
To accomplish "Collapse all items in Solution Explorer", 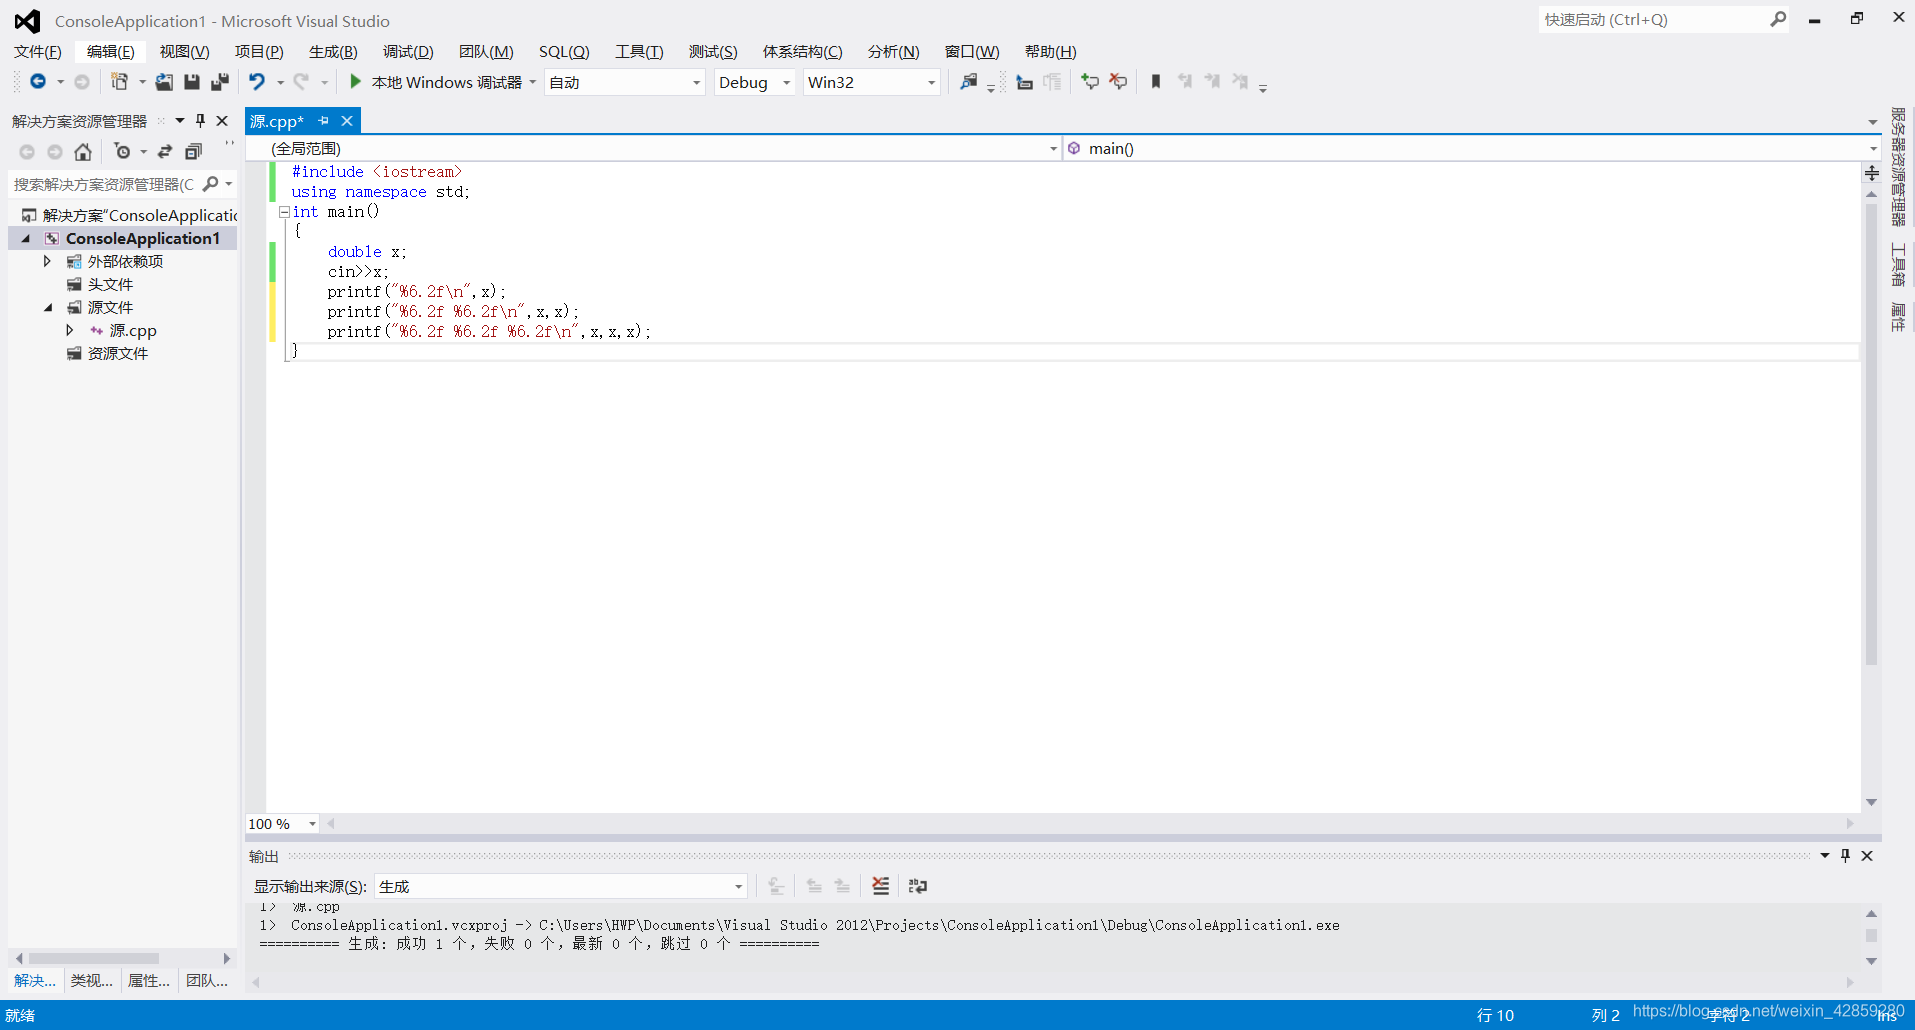I will click(193, 152).
